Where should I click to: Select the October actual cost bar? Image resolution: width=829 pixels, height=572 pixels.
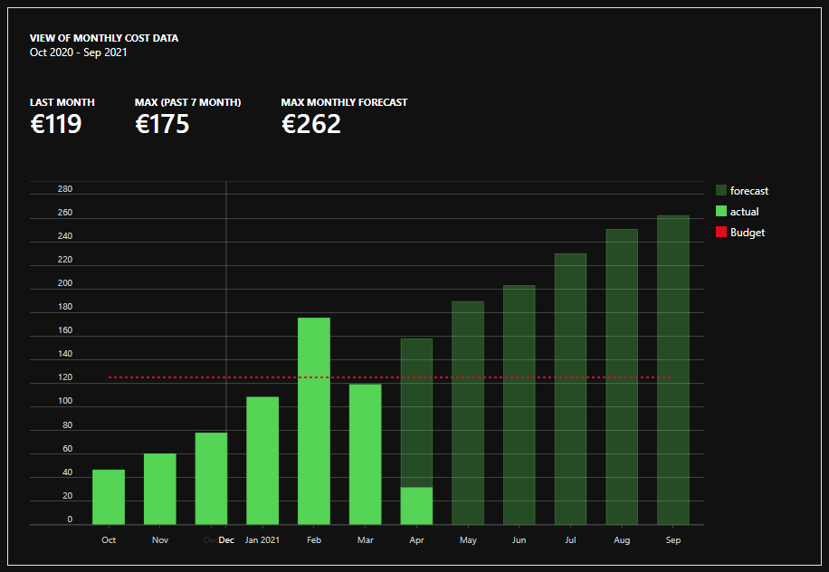(109, 497)
